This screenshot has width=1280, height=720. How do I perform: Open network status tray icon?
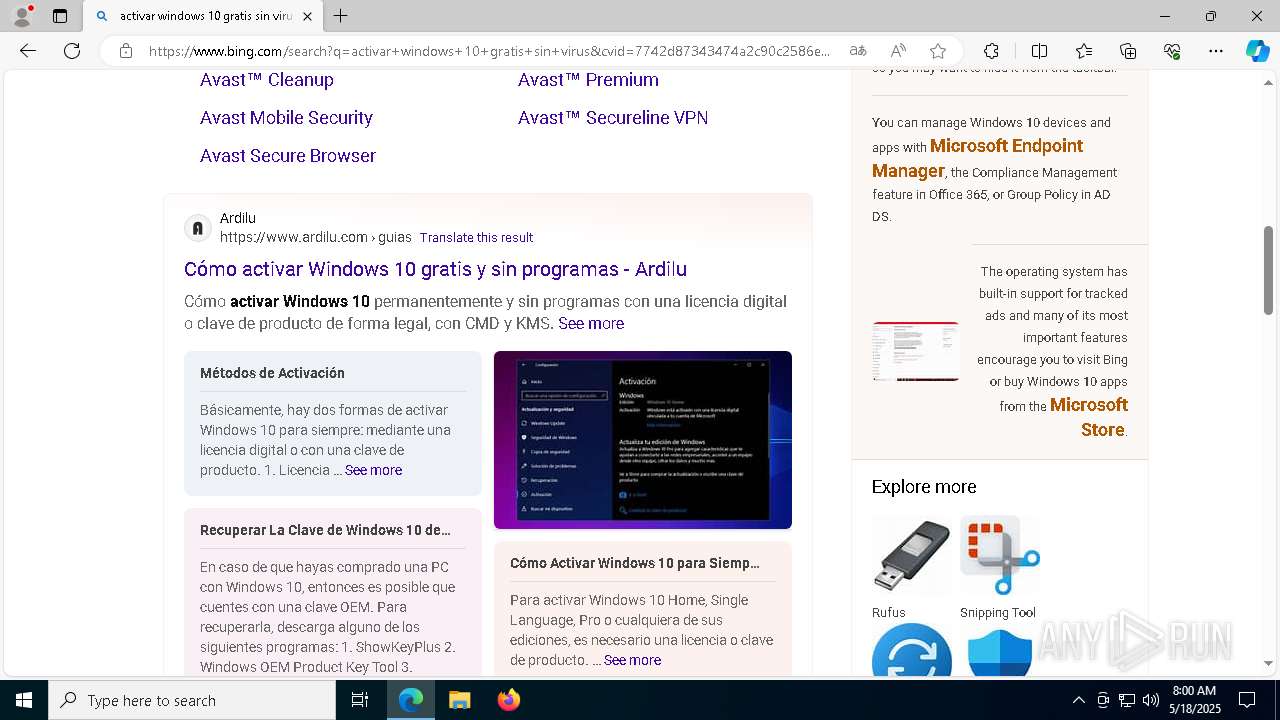coord(1127,700)
